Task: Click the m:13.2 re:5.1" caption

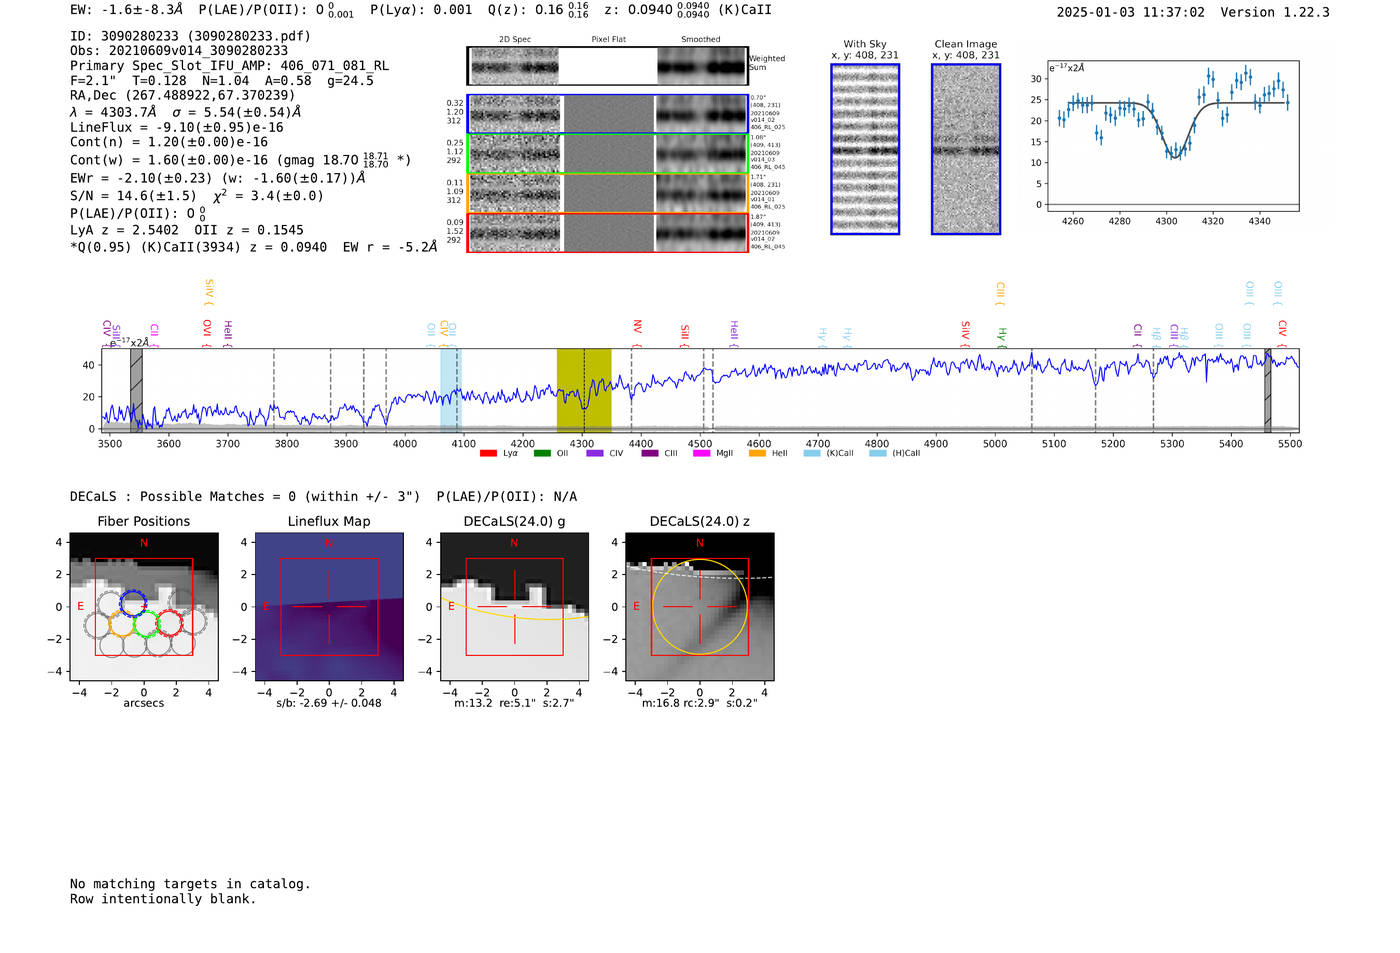Action: pos(514,703)
